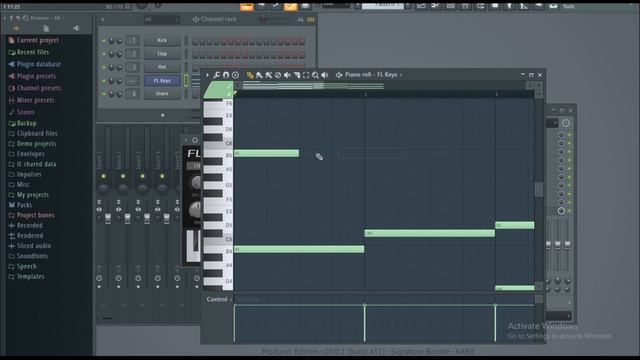Choose the Select marquee tool in piano roll

pos(306,75)
